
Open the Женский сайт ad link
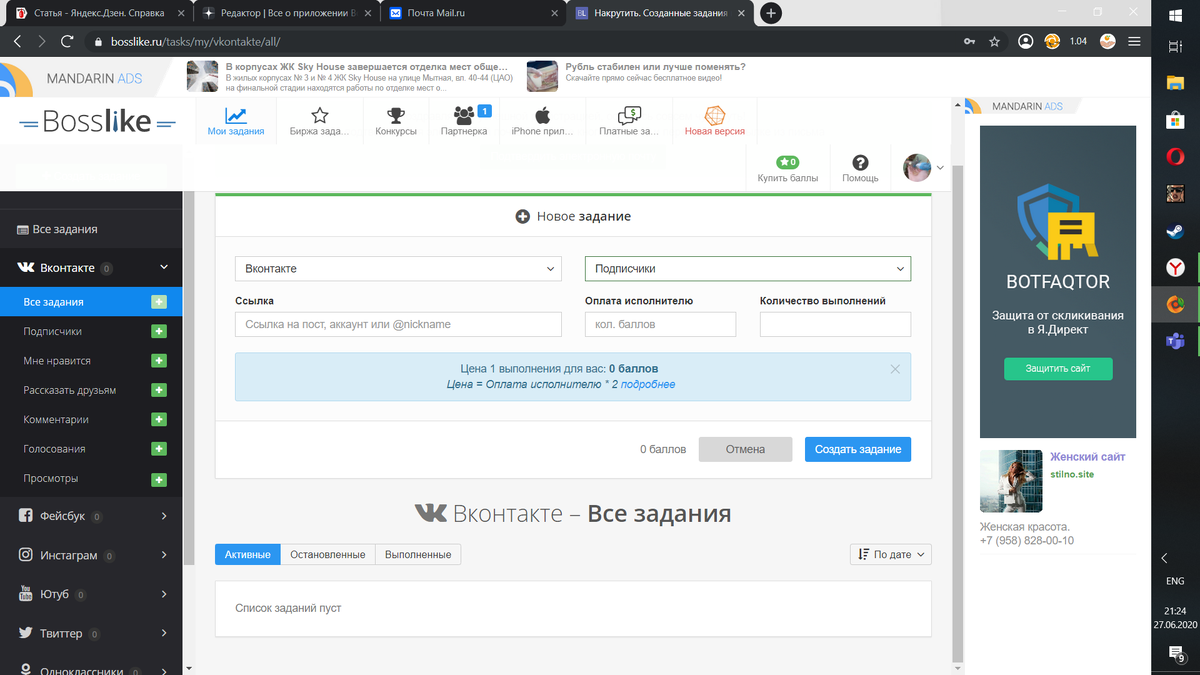(x=1088, y=457)
